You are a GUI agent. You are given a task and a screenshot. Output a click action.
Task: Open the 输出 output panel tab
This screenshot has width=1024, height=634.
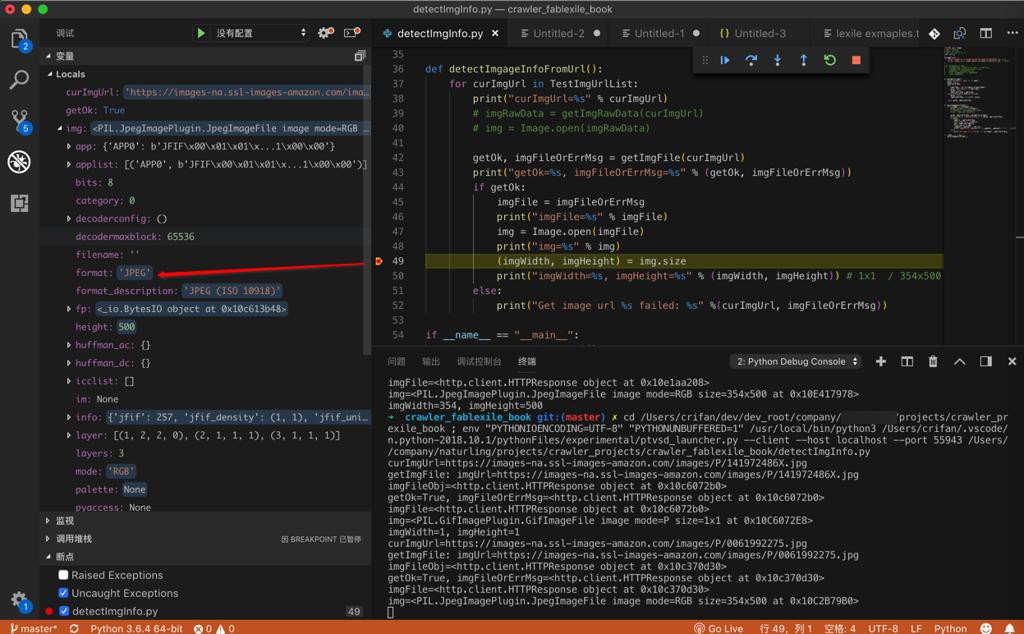[431, 361]
